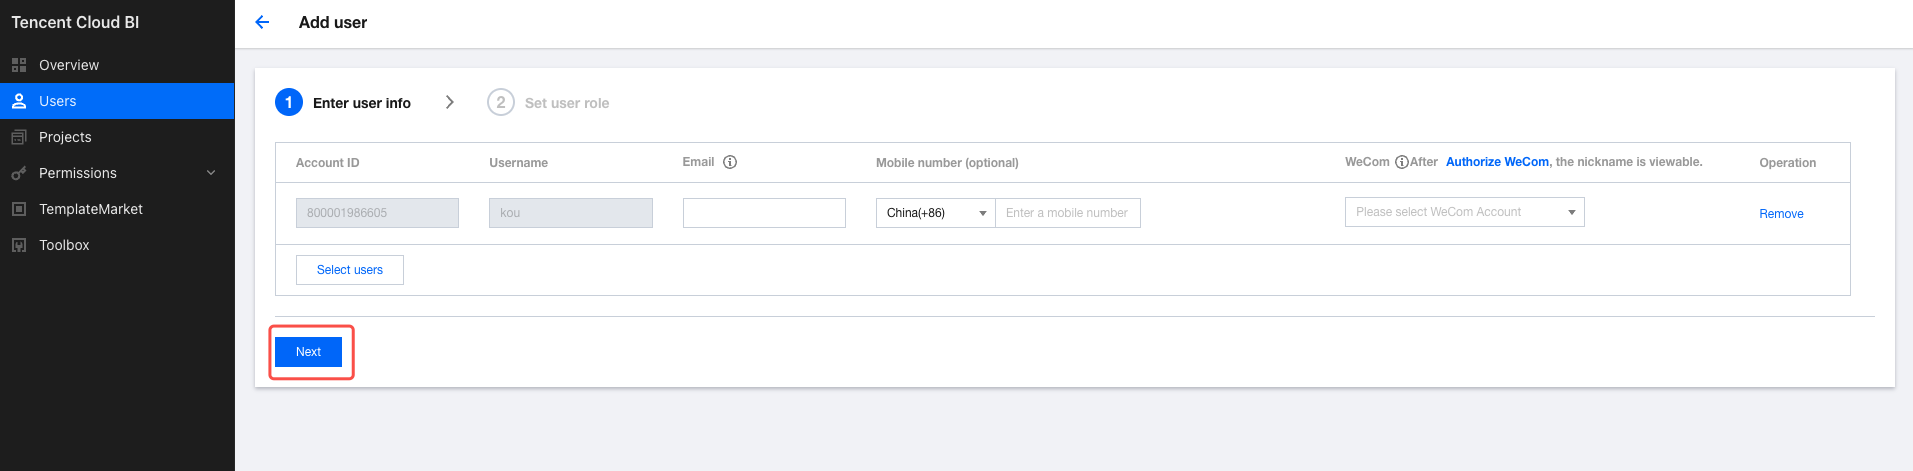This screenshot has height=471, width=1913.
Task: Click Remove in the Operation column
Action: pyautogui.click(x=1781, y=214)
